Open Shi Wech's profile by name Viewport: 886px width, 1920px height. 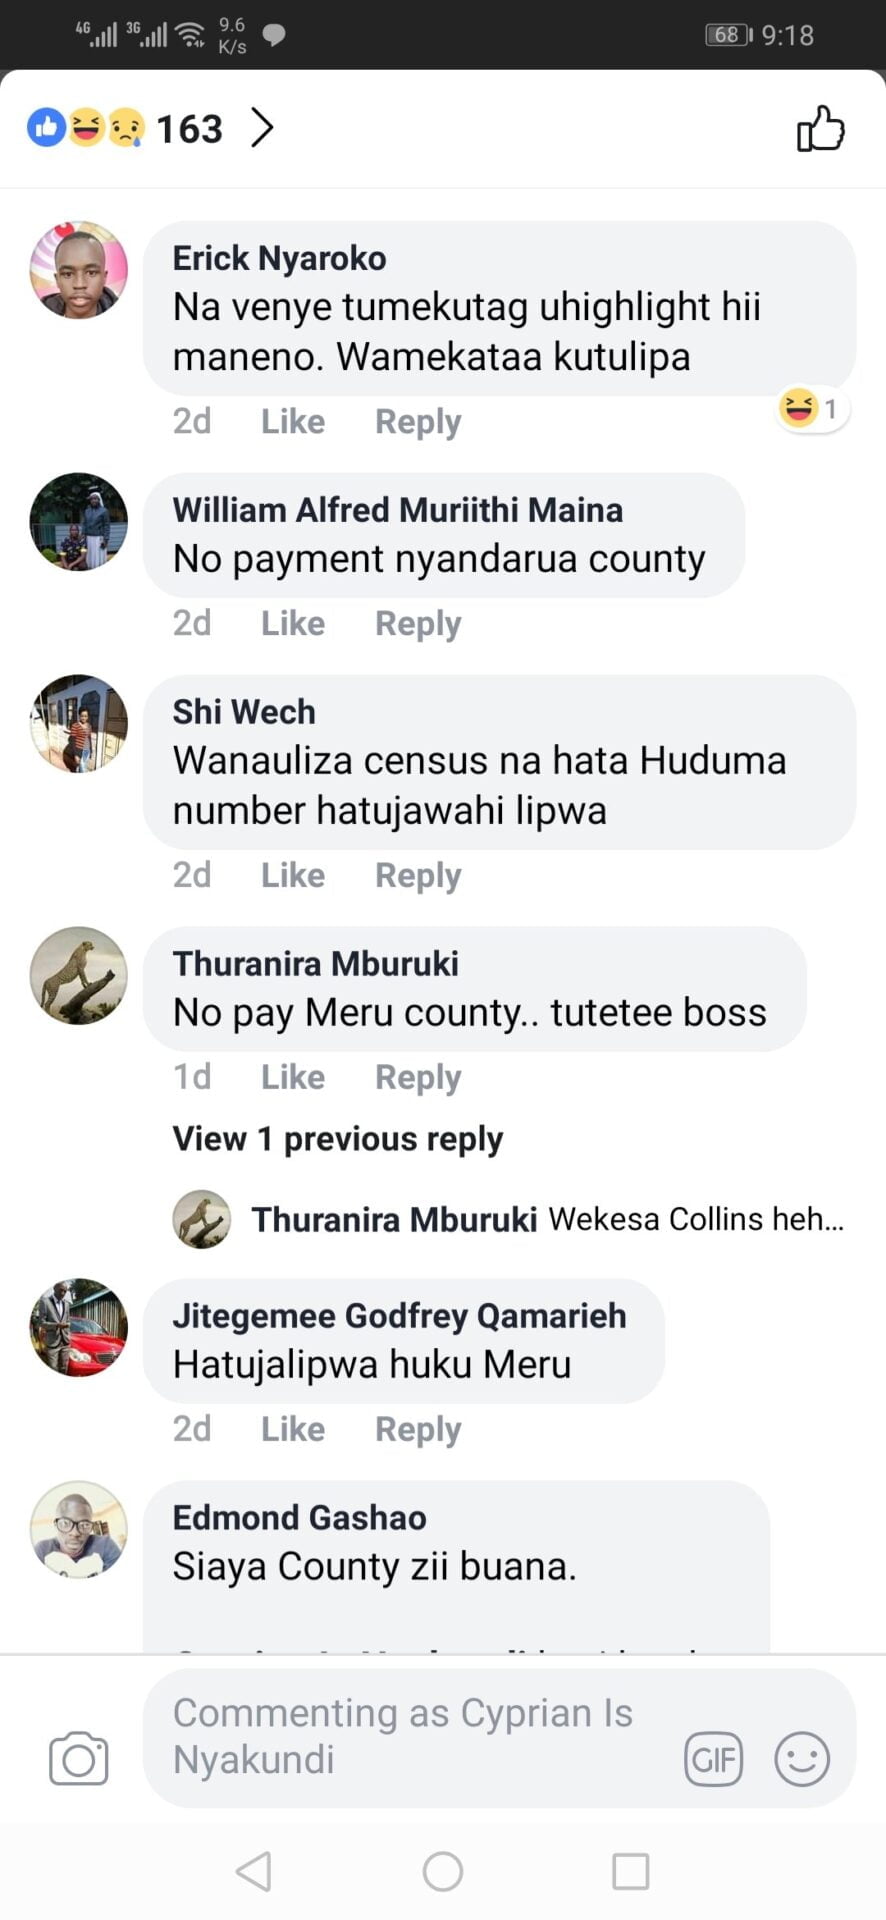point(244,712)
